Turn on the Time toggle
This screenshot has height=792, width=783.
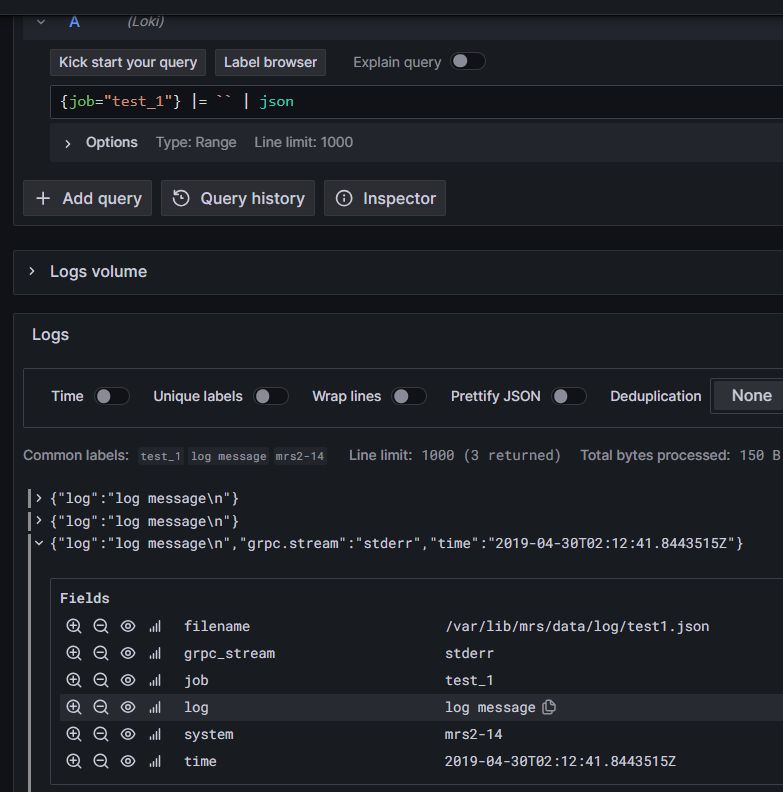(x=112, y=396)
